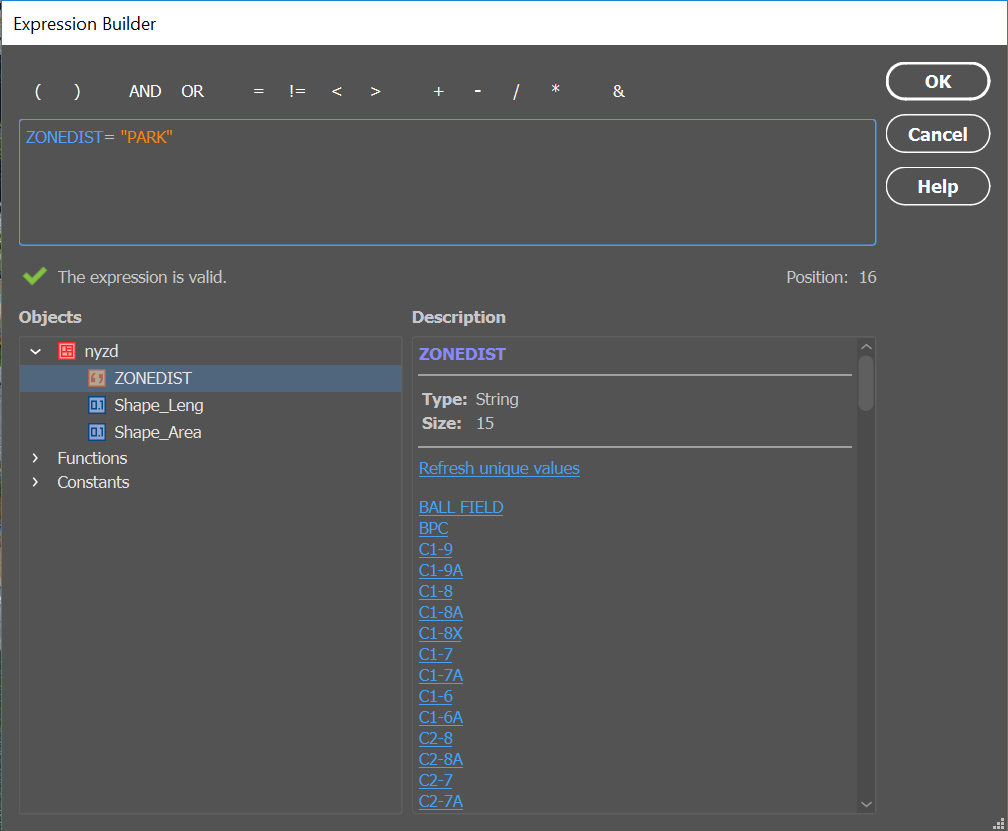Collapse the nyzd table node
The width and height of the screenshot is (1008, 831).
tap(36, 352)
